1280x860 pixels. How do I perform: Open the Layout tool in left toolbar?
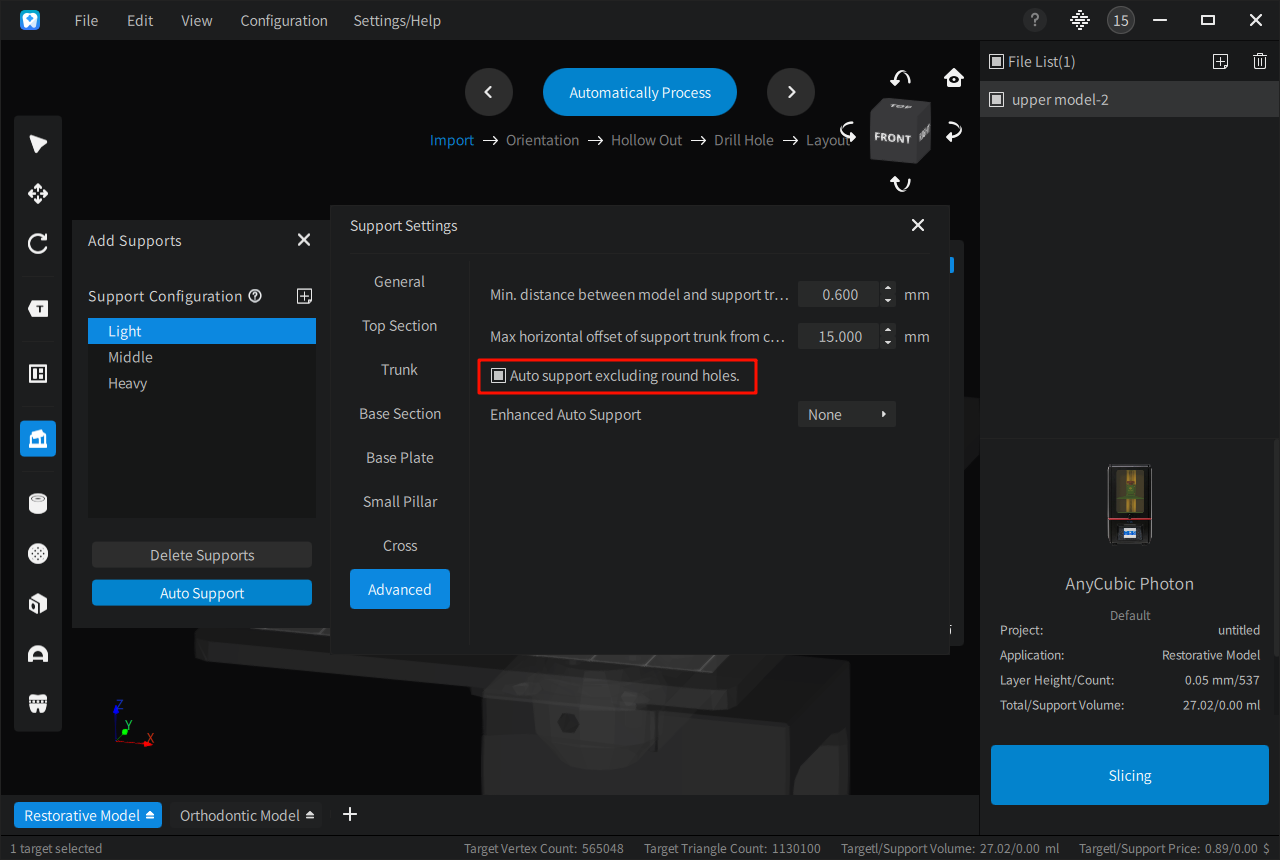pos(38,374)
